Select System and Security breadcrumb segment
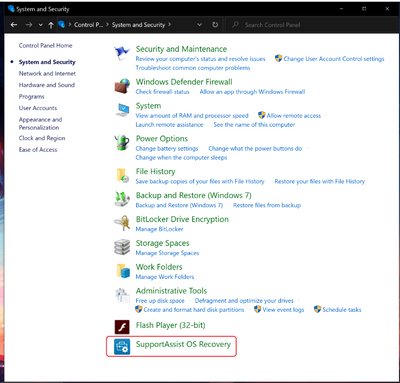The image size is (400, 383). coord(138,25)
